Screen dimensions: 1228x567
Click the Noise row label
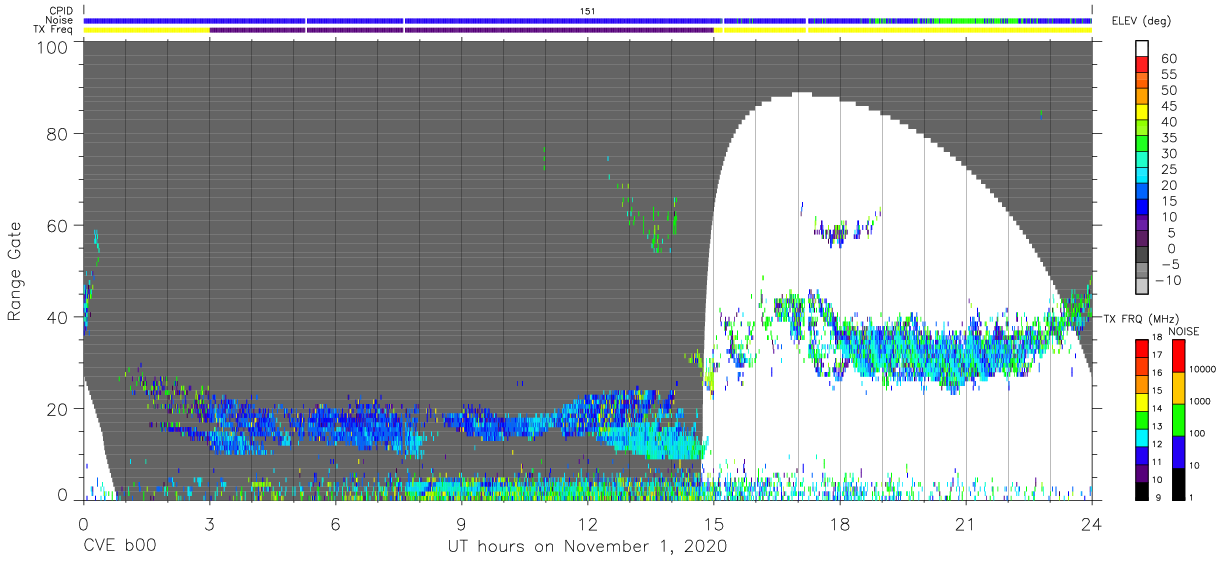61,20
